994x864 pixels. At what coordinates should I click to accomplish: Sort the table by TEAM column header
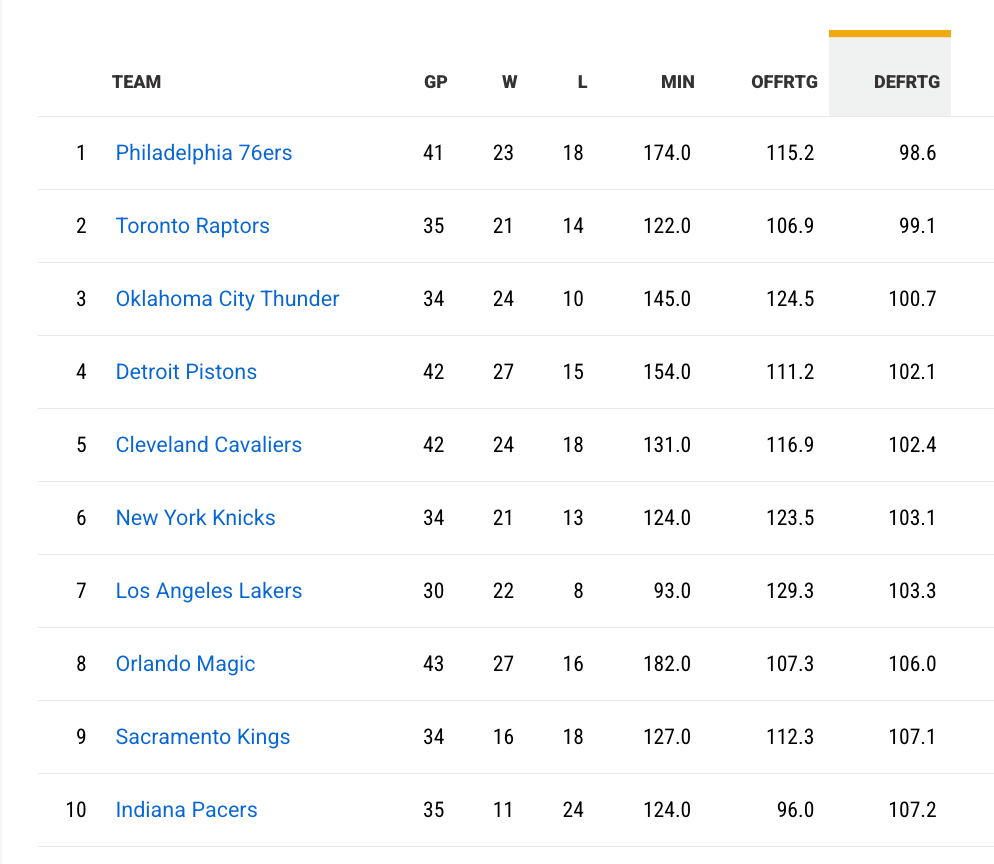pos(136,82)
